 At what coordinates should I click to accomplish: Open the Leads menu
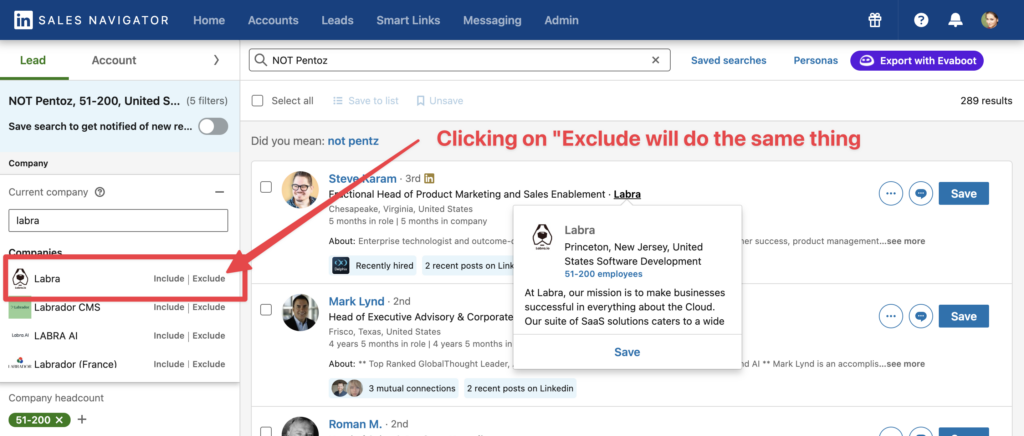click(x=338, y=20)
